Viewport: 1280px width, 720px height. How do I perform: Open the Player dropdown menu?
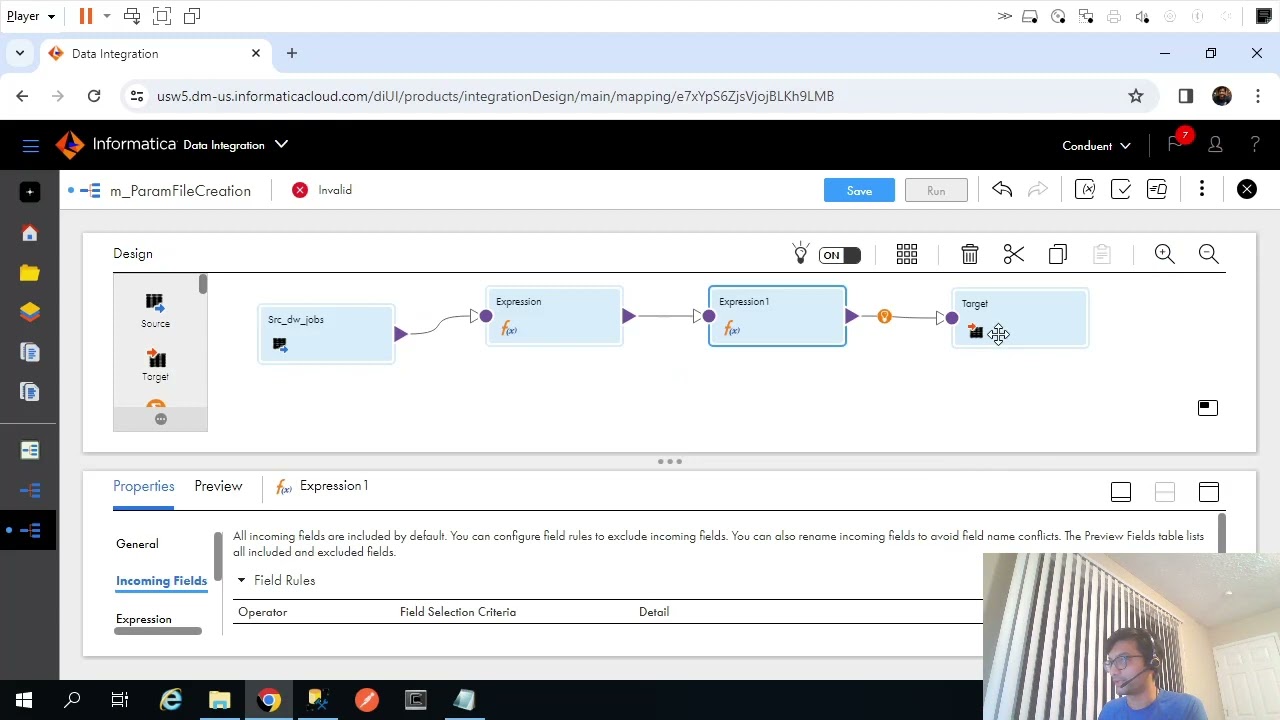point(31,16)
